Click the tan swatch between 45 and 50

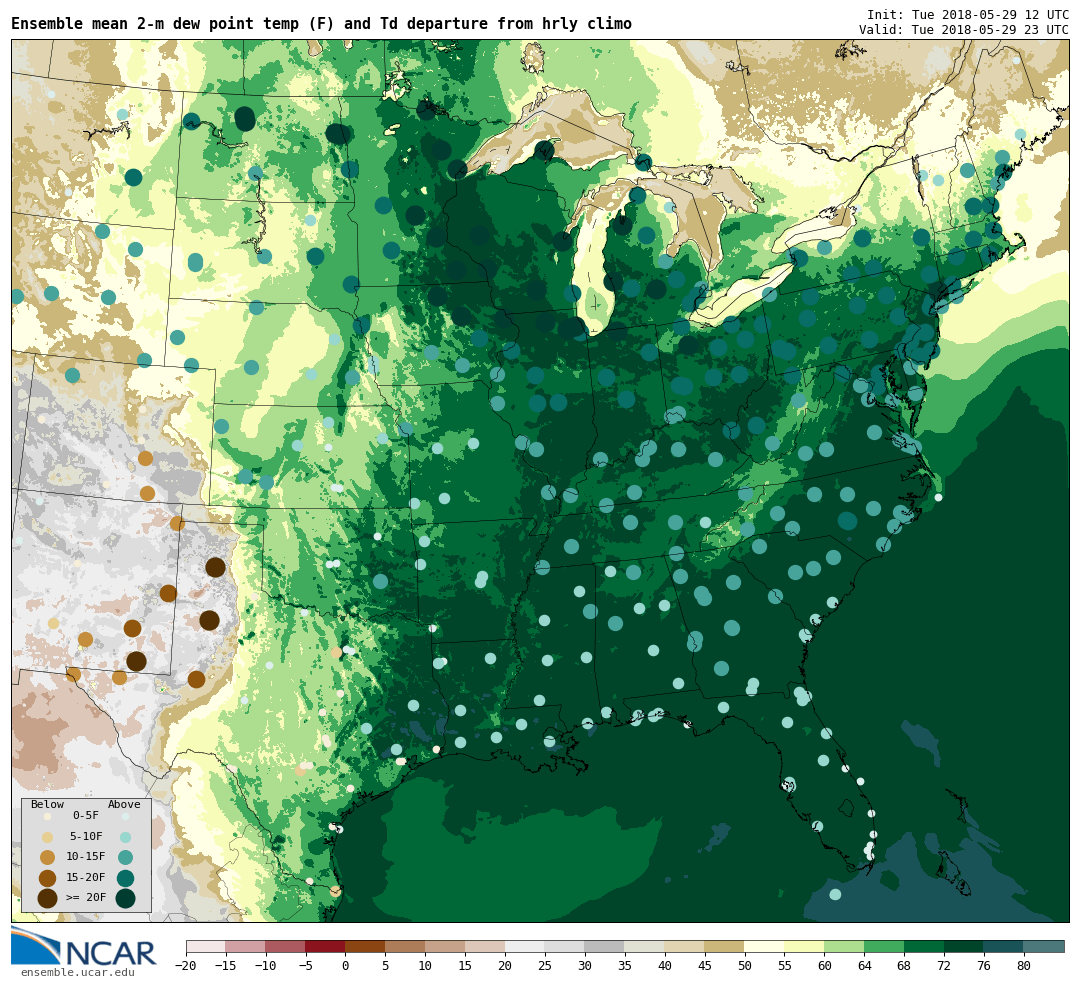(725, 946)
